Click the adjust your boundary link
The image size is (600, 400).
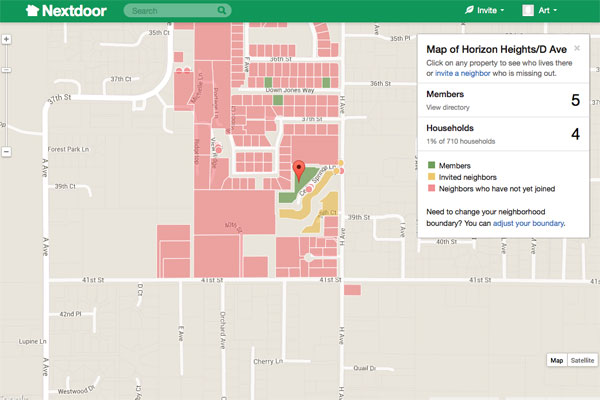pos(528,223)
